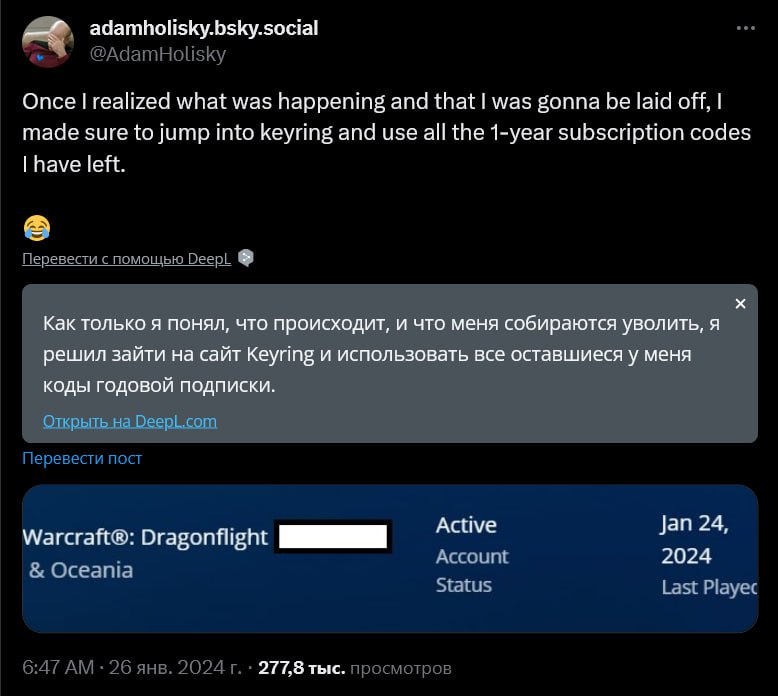
Task: Open the @AdamHolisky handle
Action: coord(158,54)
